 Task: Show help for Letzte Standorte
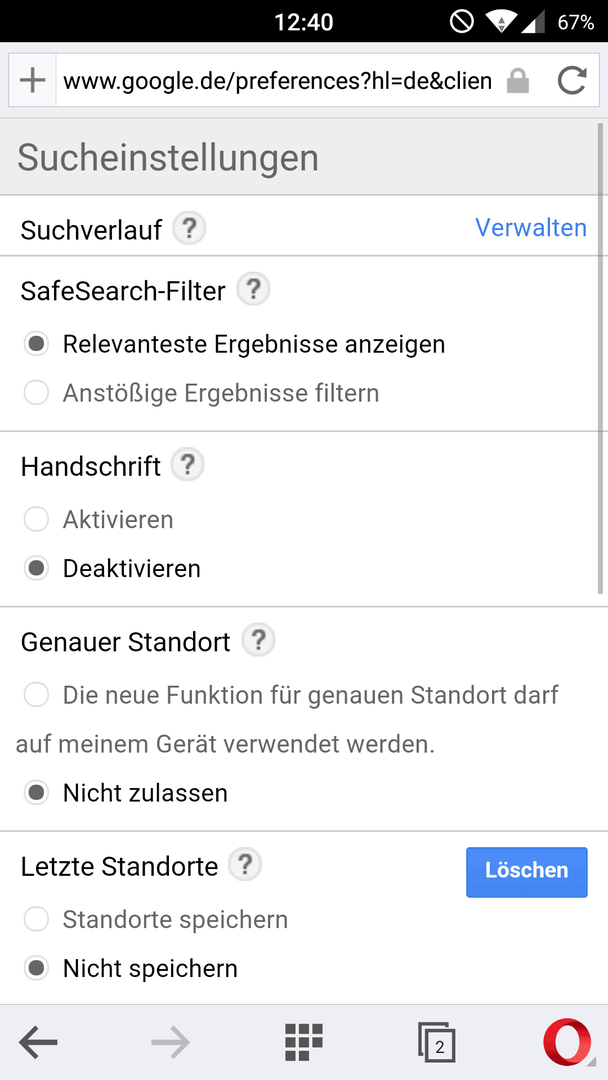point(245,865)
